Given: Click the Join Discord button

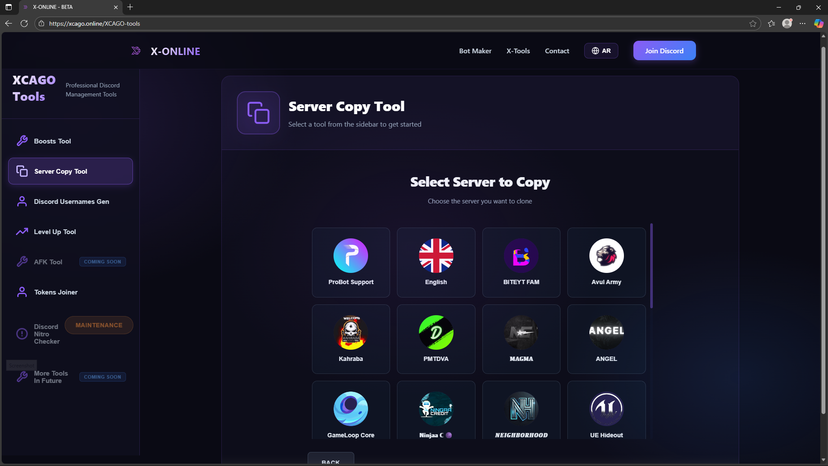Looking at the screenshot, I should (x=664, y=51).
